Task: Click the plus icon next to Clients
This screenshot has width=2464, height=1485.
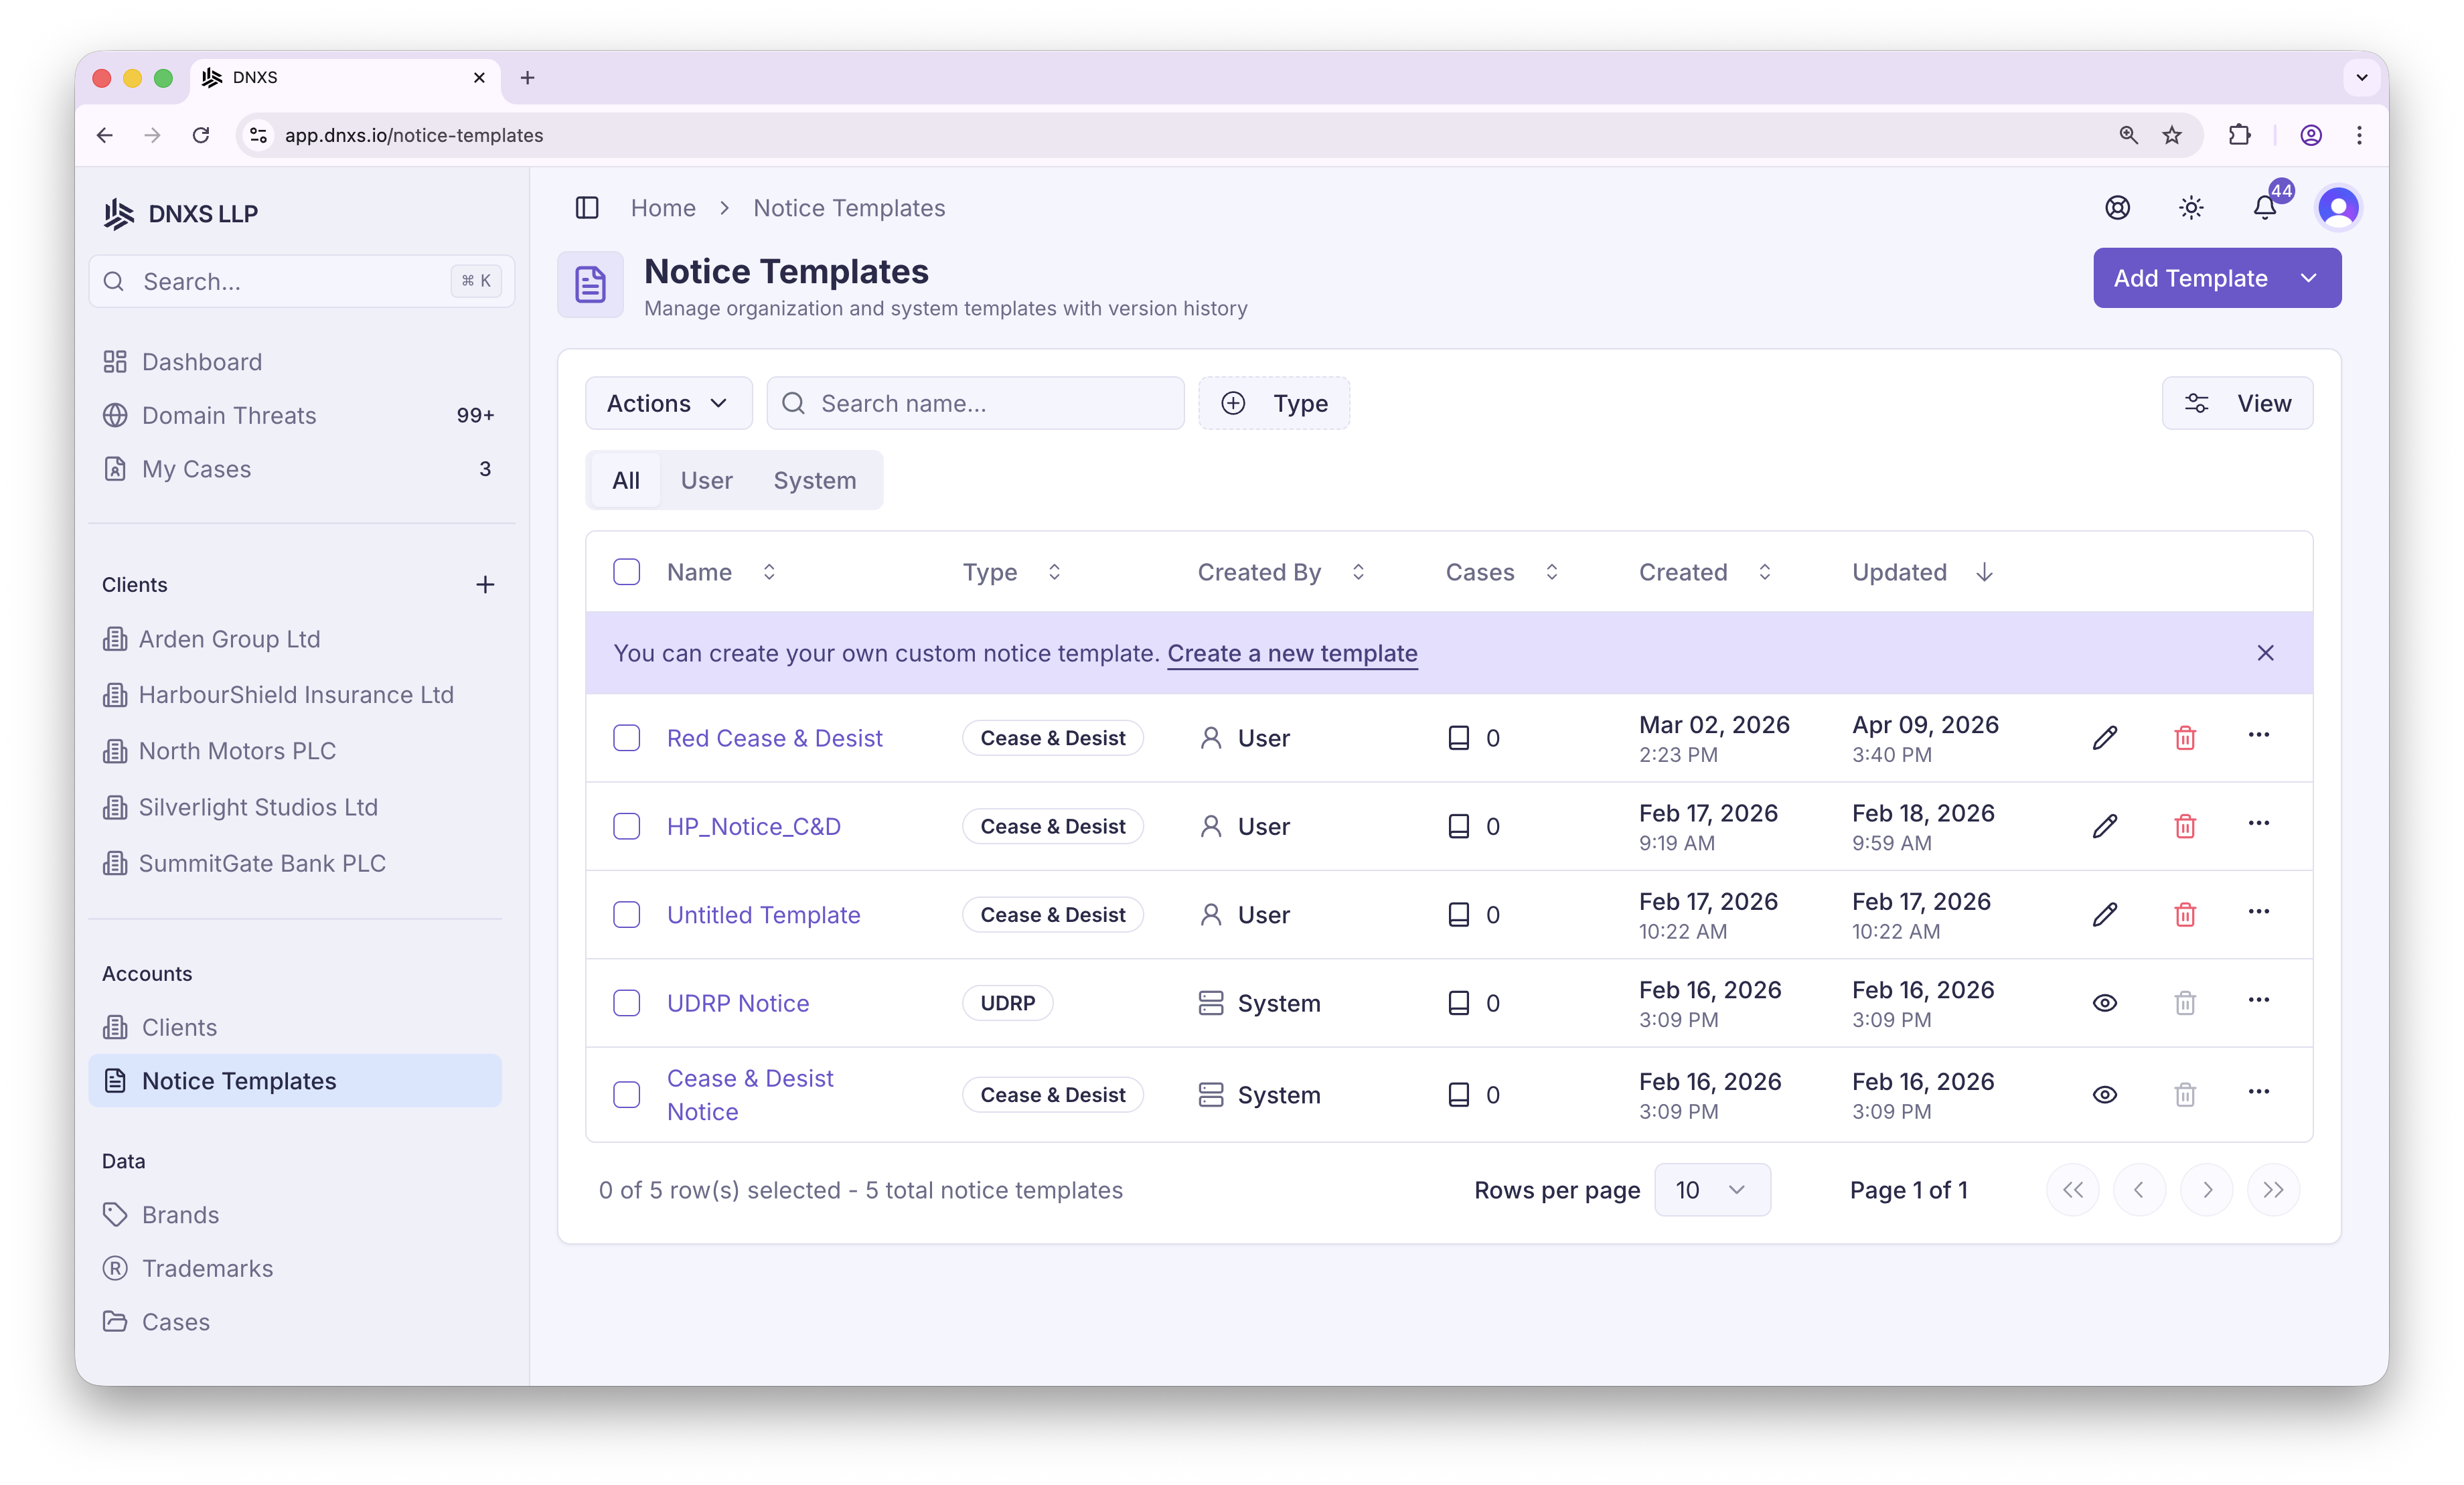Action: coord(485,585)
